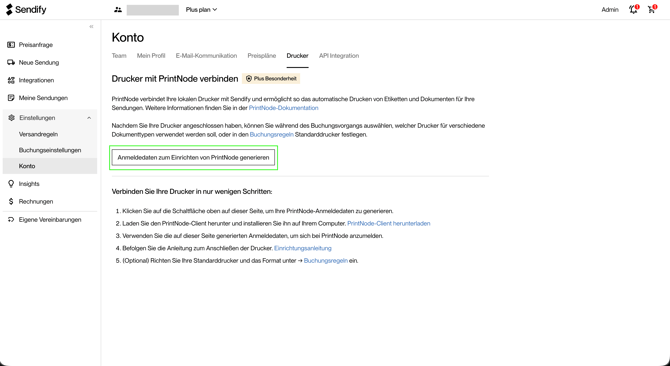Click the Meine Sendungen sidebar icon
Viewport: 670px width, 366px height.
coord(11,98)
